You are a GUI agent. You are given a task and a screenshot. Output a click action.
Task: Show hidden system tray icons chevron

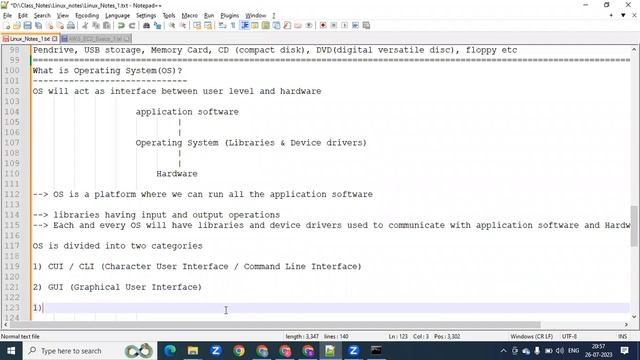pos(503,351)
